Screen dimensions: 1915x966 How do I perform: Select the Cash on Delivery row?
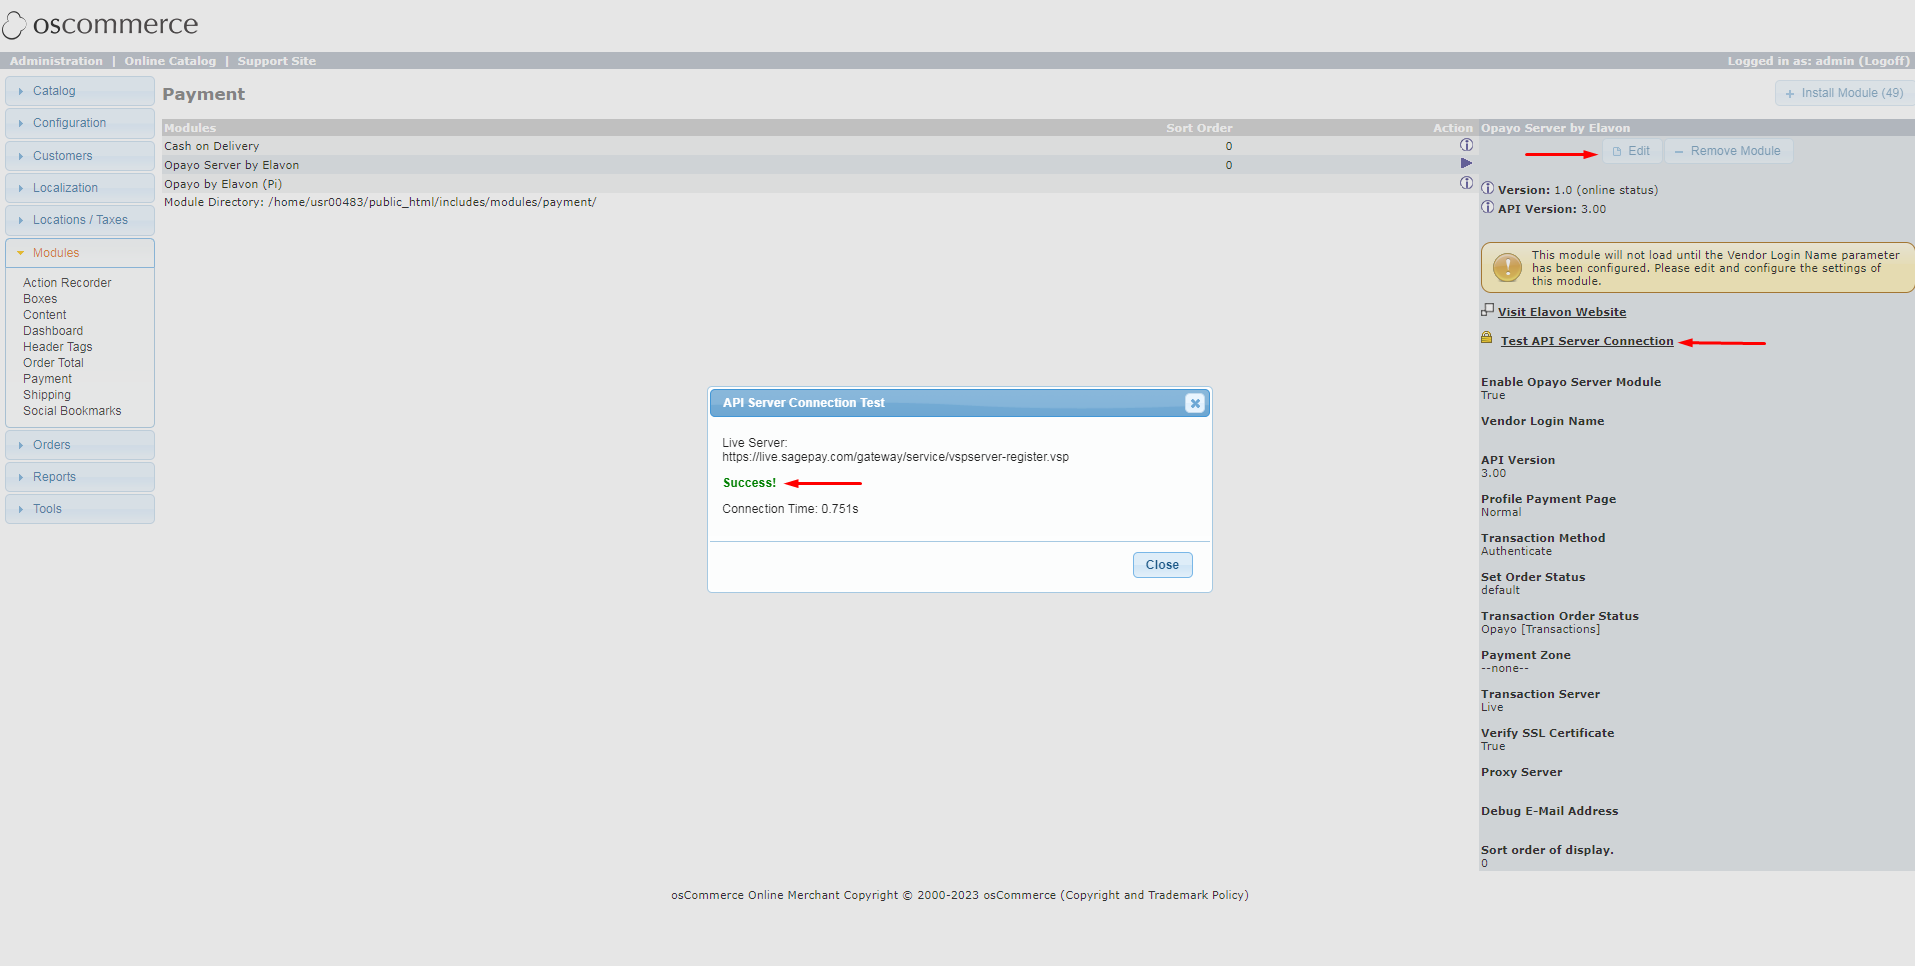tap(818, 146)
